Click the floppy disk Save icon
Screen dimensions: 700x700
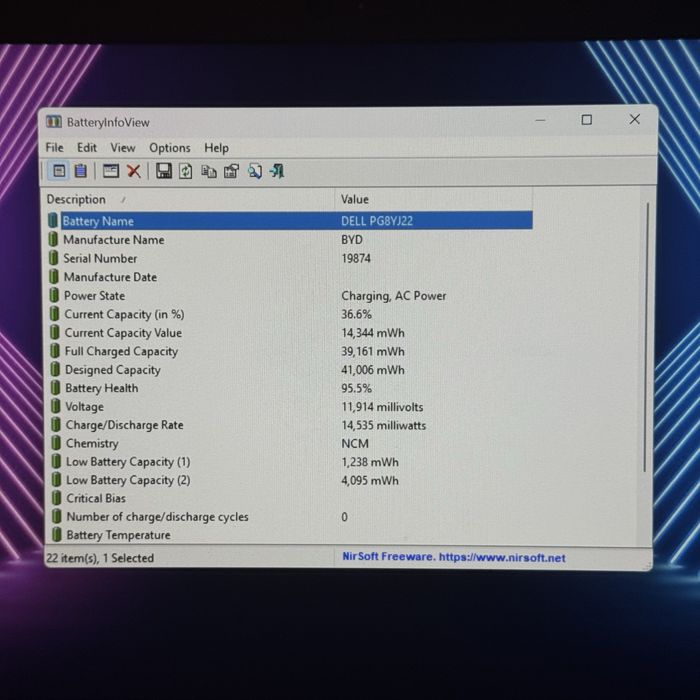pyautogui.click(x=164, y=171)
